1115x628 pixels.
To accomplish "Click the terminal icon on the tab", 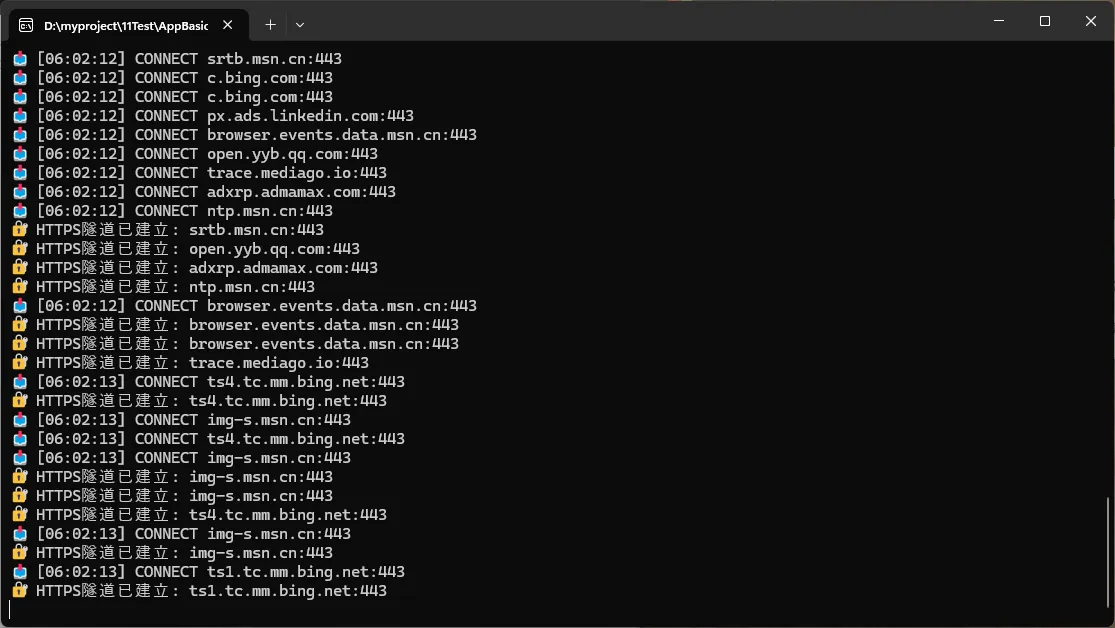I will tap(26, 24).
